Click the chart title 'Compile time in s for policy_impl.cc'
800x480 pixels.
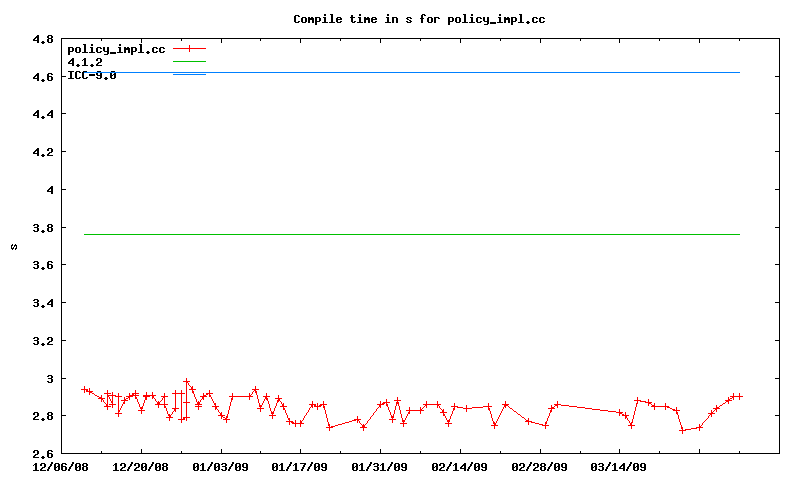(x=419, y=19)
